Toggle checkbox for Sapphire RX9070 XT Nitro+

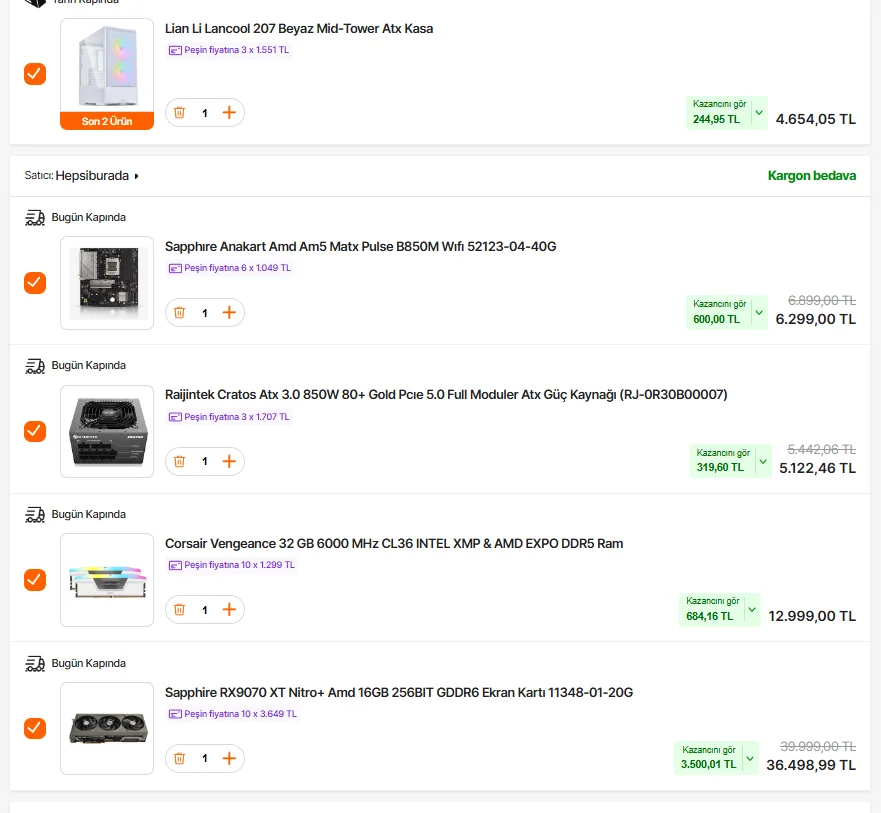coord(35,728)
